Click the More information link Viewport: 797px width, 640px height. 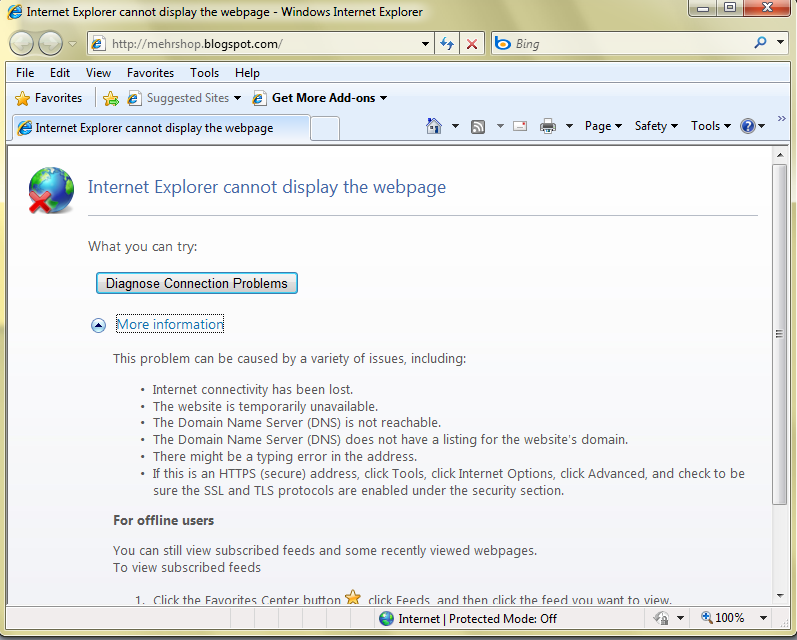pos(170,324)
